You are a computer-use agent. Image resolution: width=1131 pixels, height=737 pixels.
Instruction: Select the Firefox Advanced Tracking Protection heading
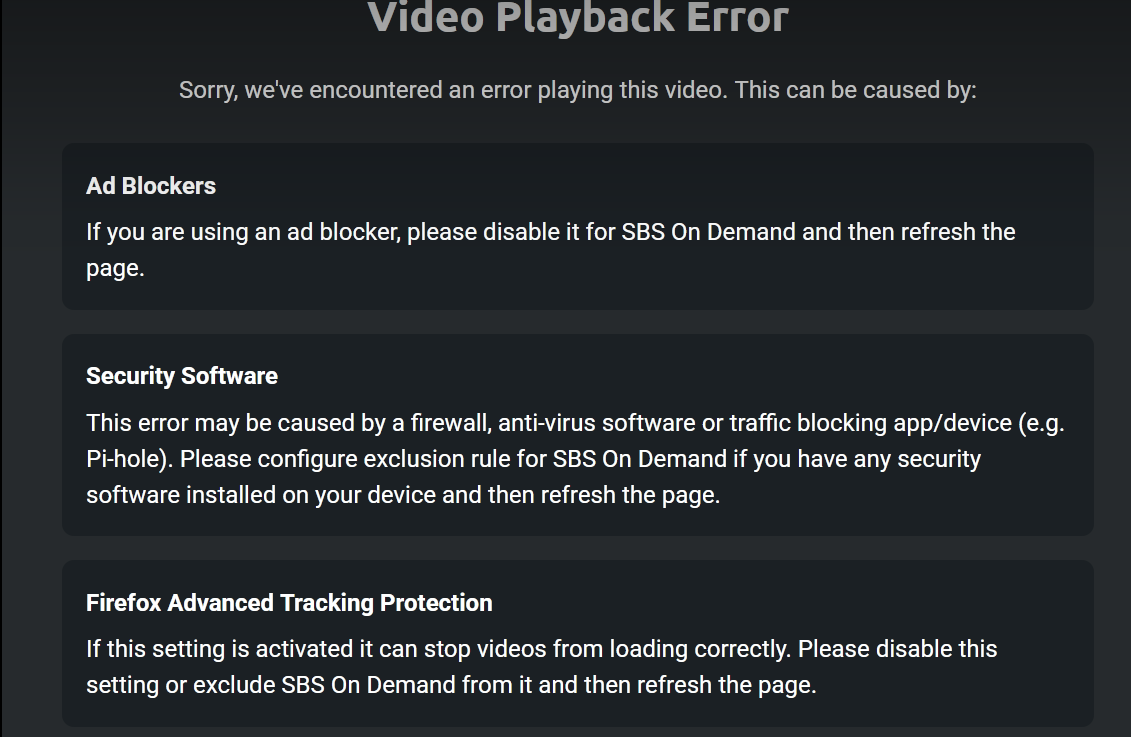(289, 603)
